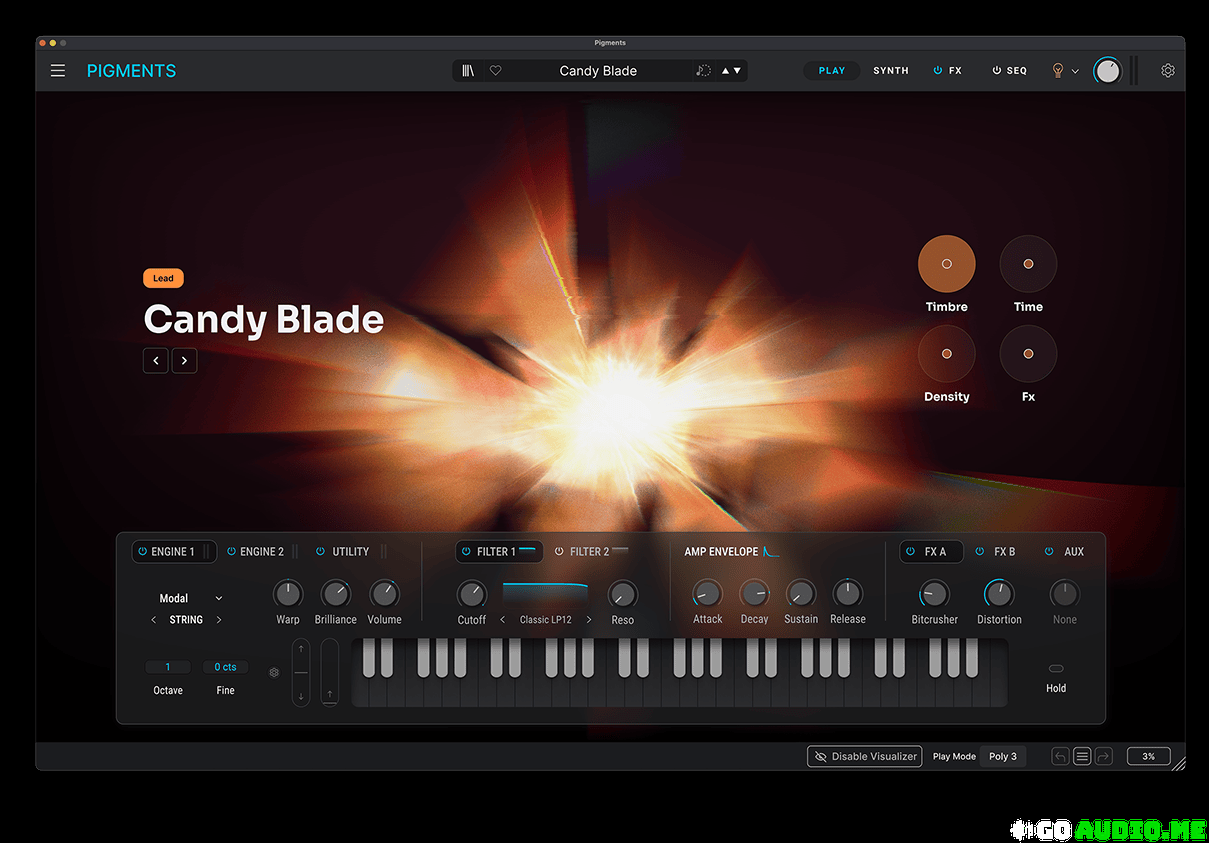Favorite the preset with the heart icon
The height and width of the screenshot is (843, 1209).
tap(495, 71)
